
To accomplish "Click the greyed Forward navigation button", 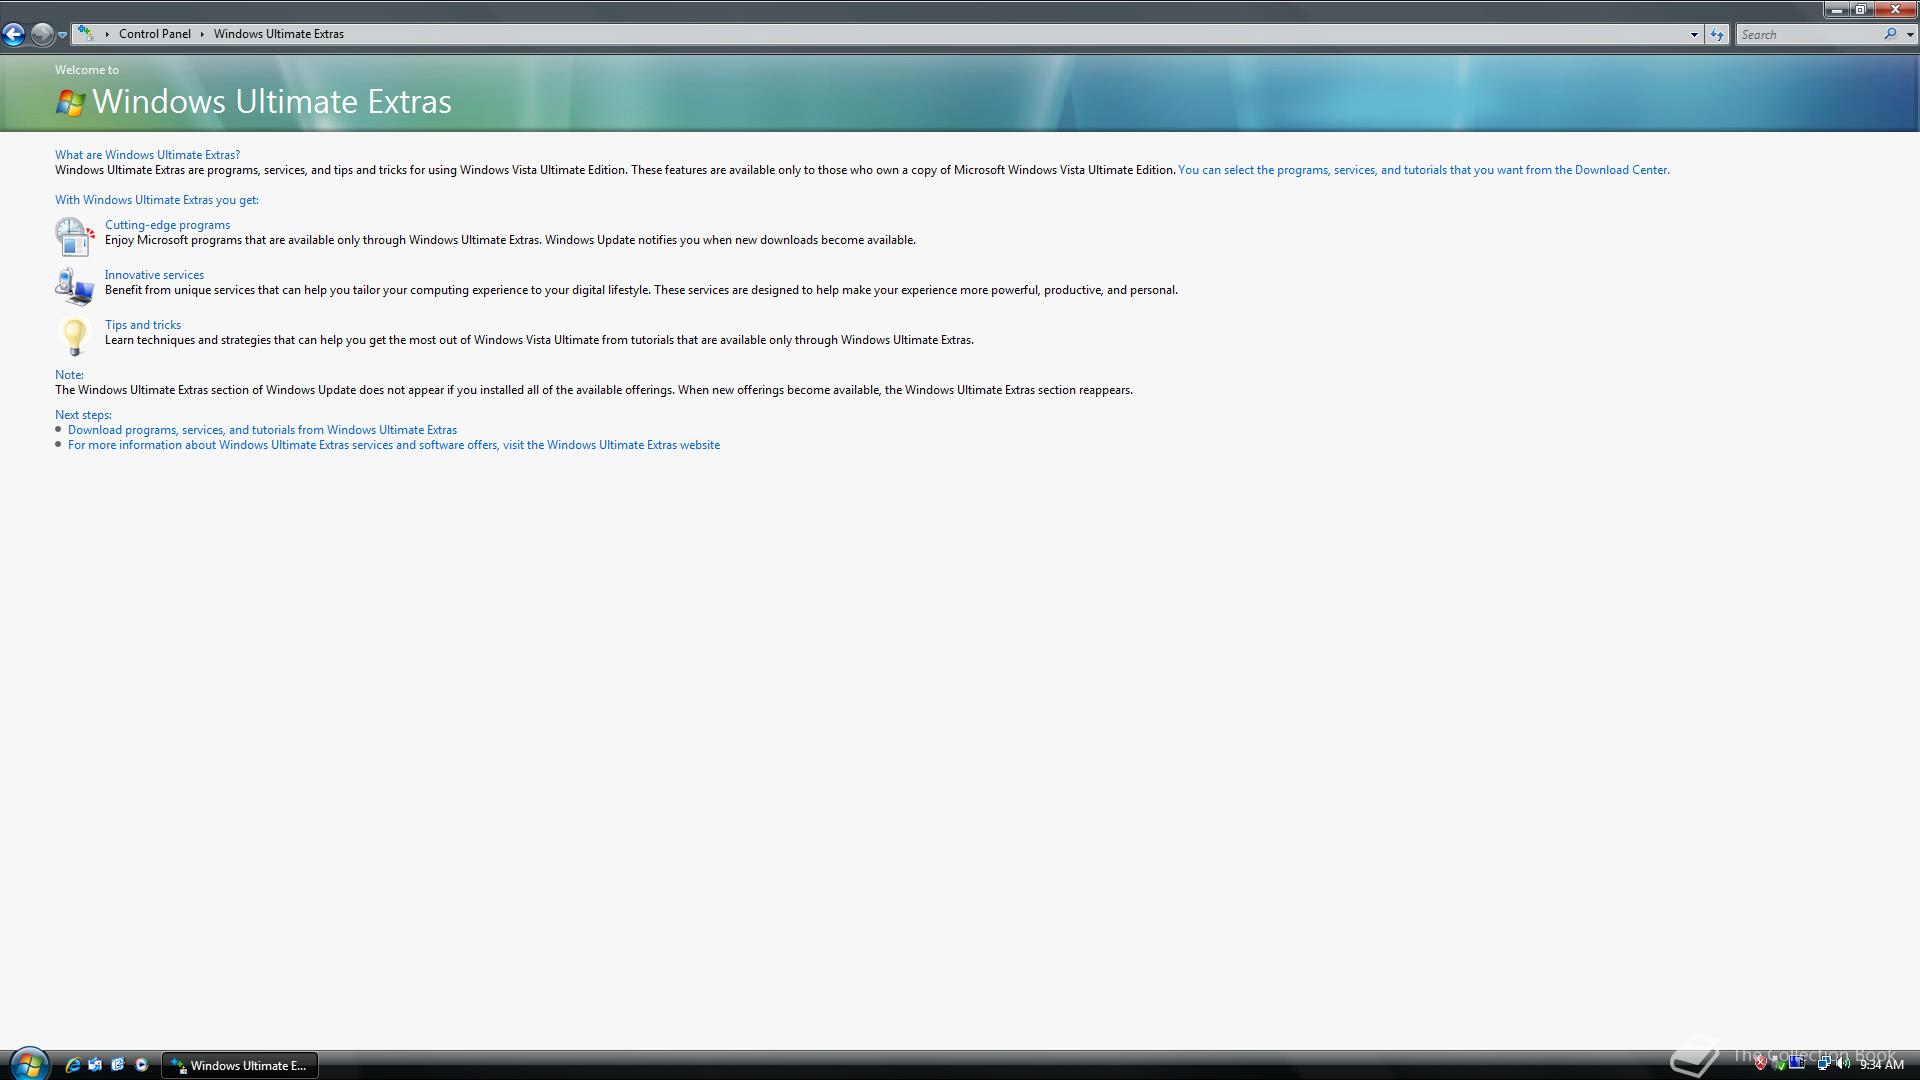I will click(x=42, y=34).
